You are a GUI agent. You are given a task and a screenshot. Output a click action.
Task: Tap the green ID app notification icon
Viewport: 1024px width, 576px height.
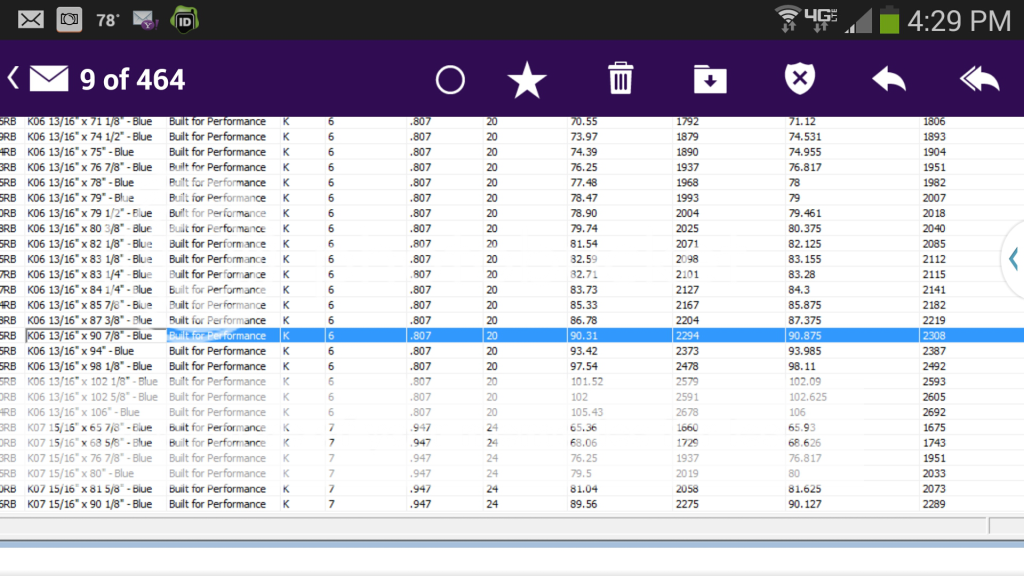(184, 19)
